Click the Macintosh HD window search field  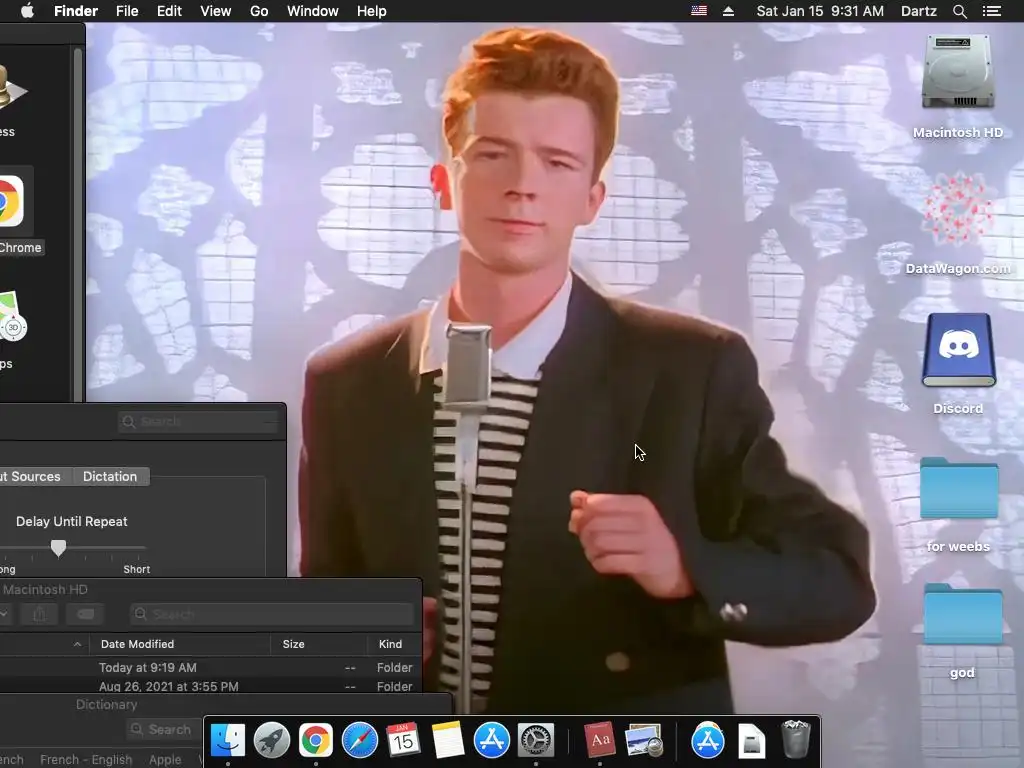pyautogui.click(x=272, y=614)
